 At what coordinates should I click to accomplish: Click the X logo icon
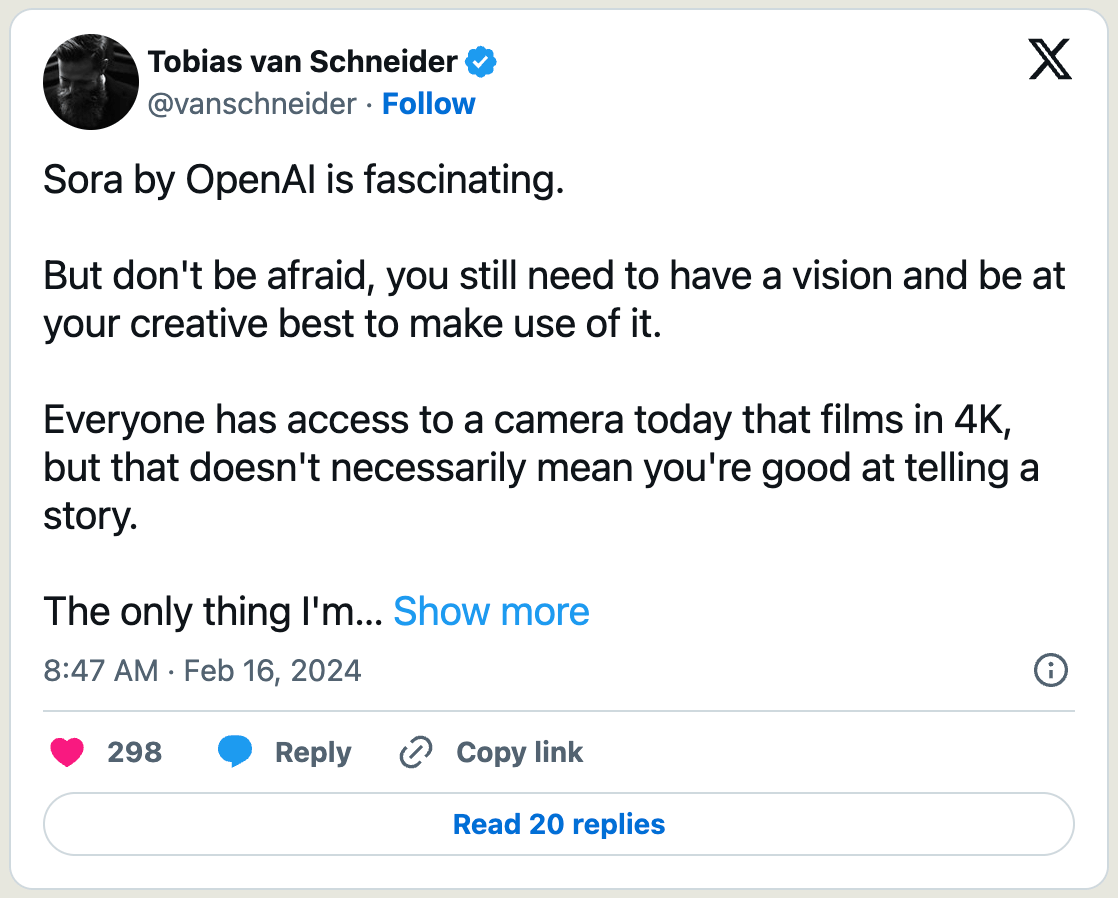tap(1049, 62)
